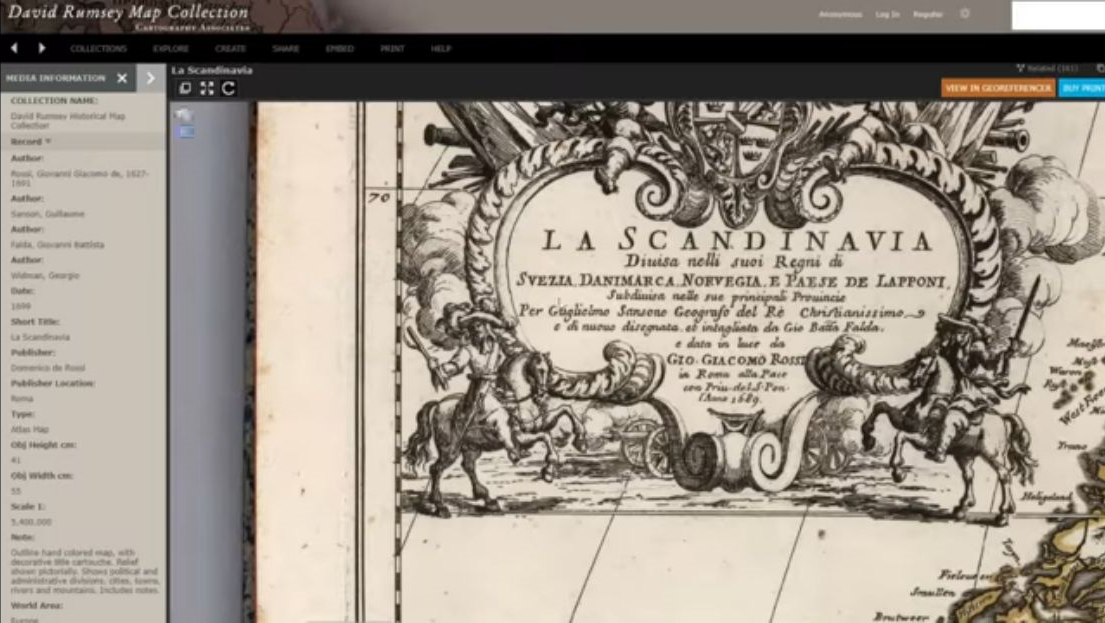Click David Rumsey Historical Map Collection name
The width and height of the screenshot is (1105, 623).
tap(68, 121)
